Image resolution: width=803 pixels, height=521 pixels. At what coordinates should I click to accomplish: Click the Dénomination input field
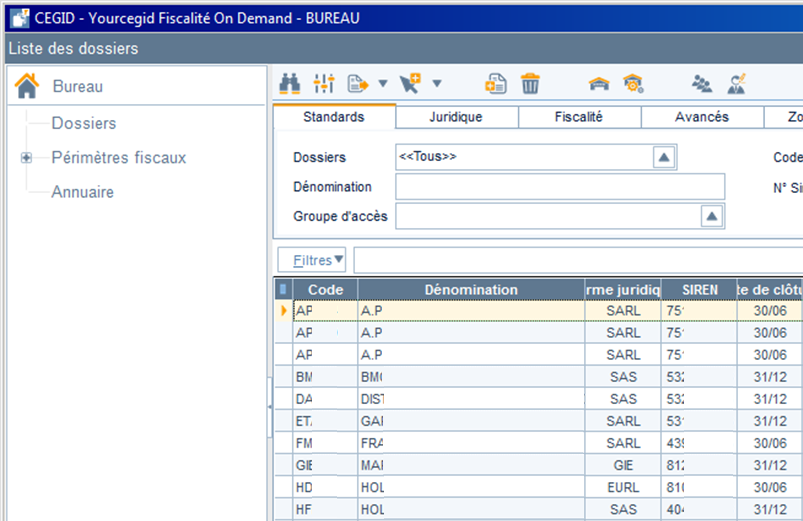tap(560, 186)
